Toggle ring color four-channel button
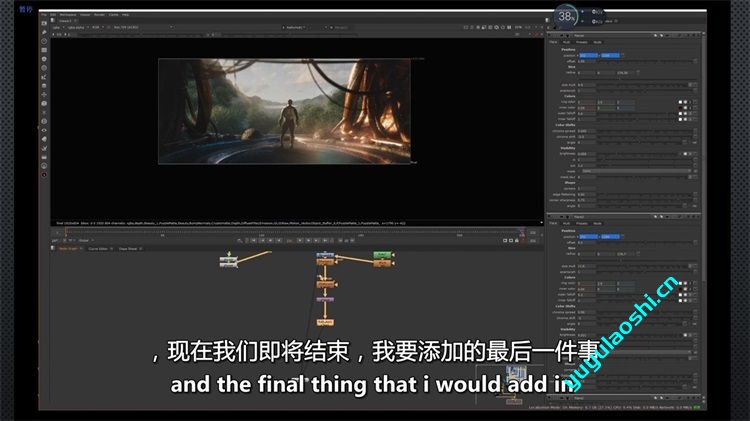The width and height of the screenshot is (750, 421). [x=690, y=102]
